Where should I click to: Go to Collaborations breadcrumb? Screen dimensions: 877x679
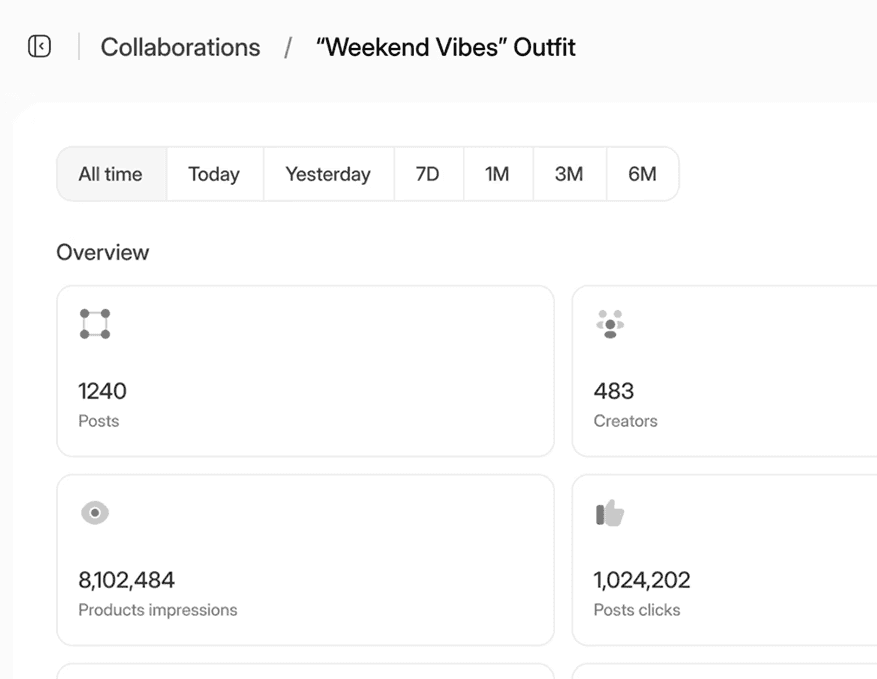click(180, 47)
